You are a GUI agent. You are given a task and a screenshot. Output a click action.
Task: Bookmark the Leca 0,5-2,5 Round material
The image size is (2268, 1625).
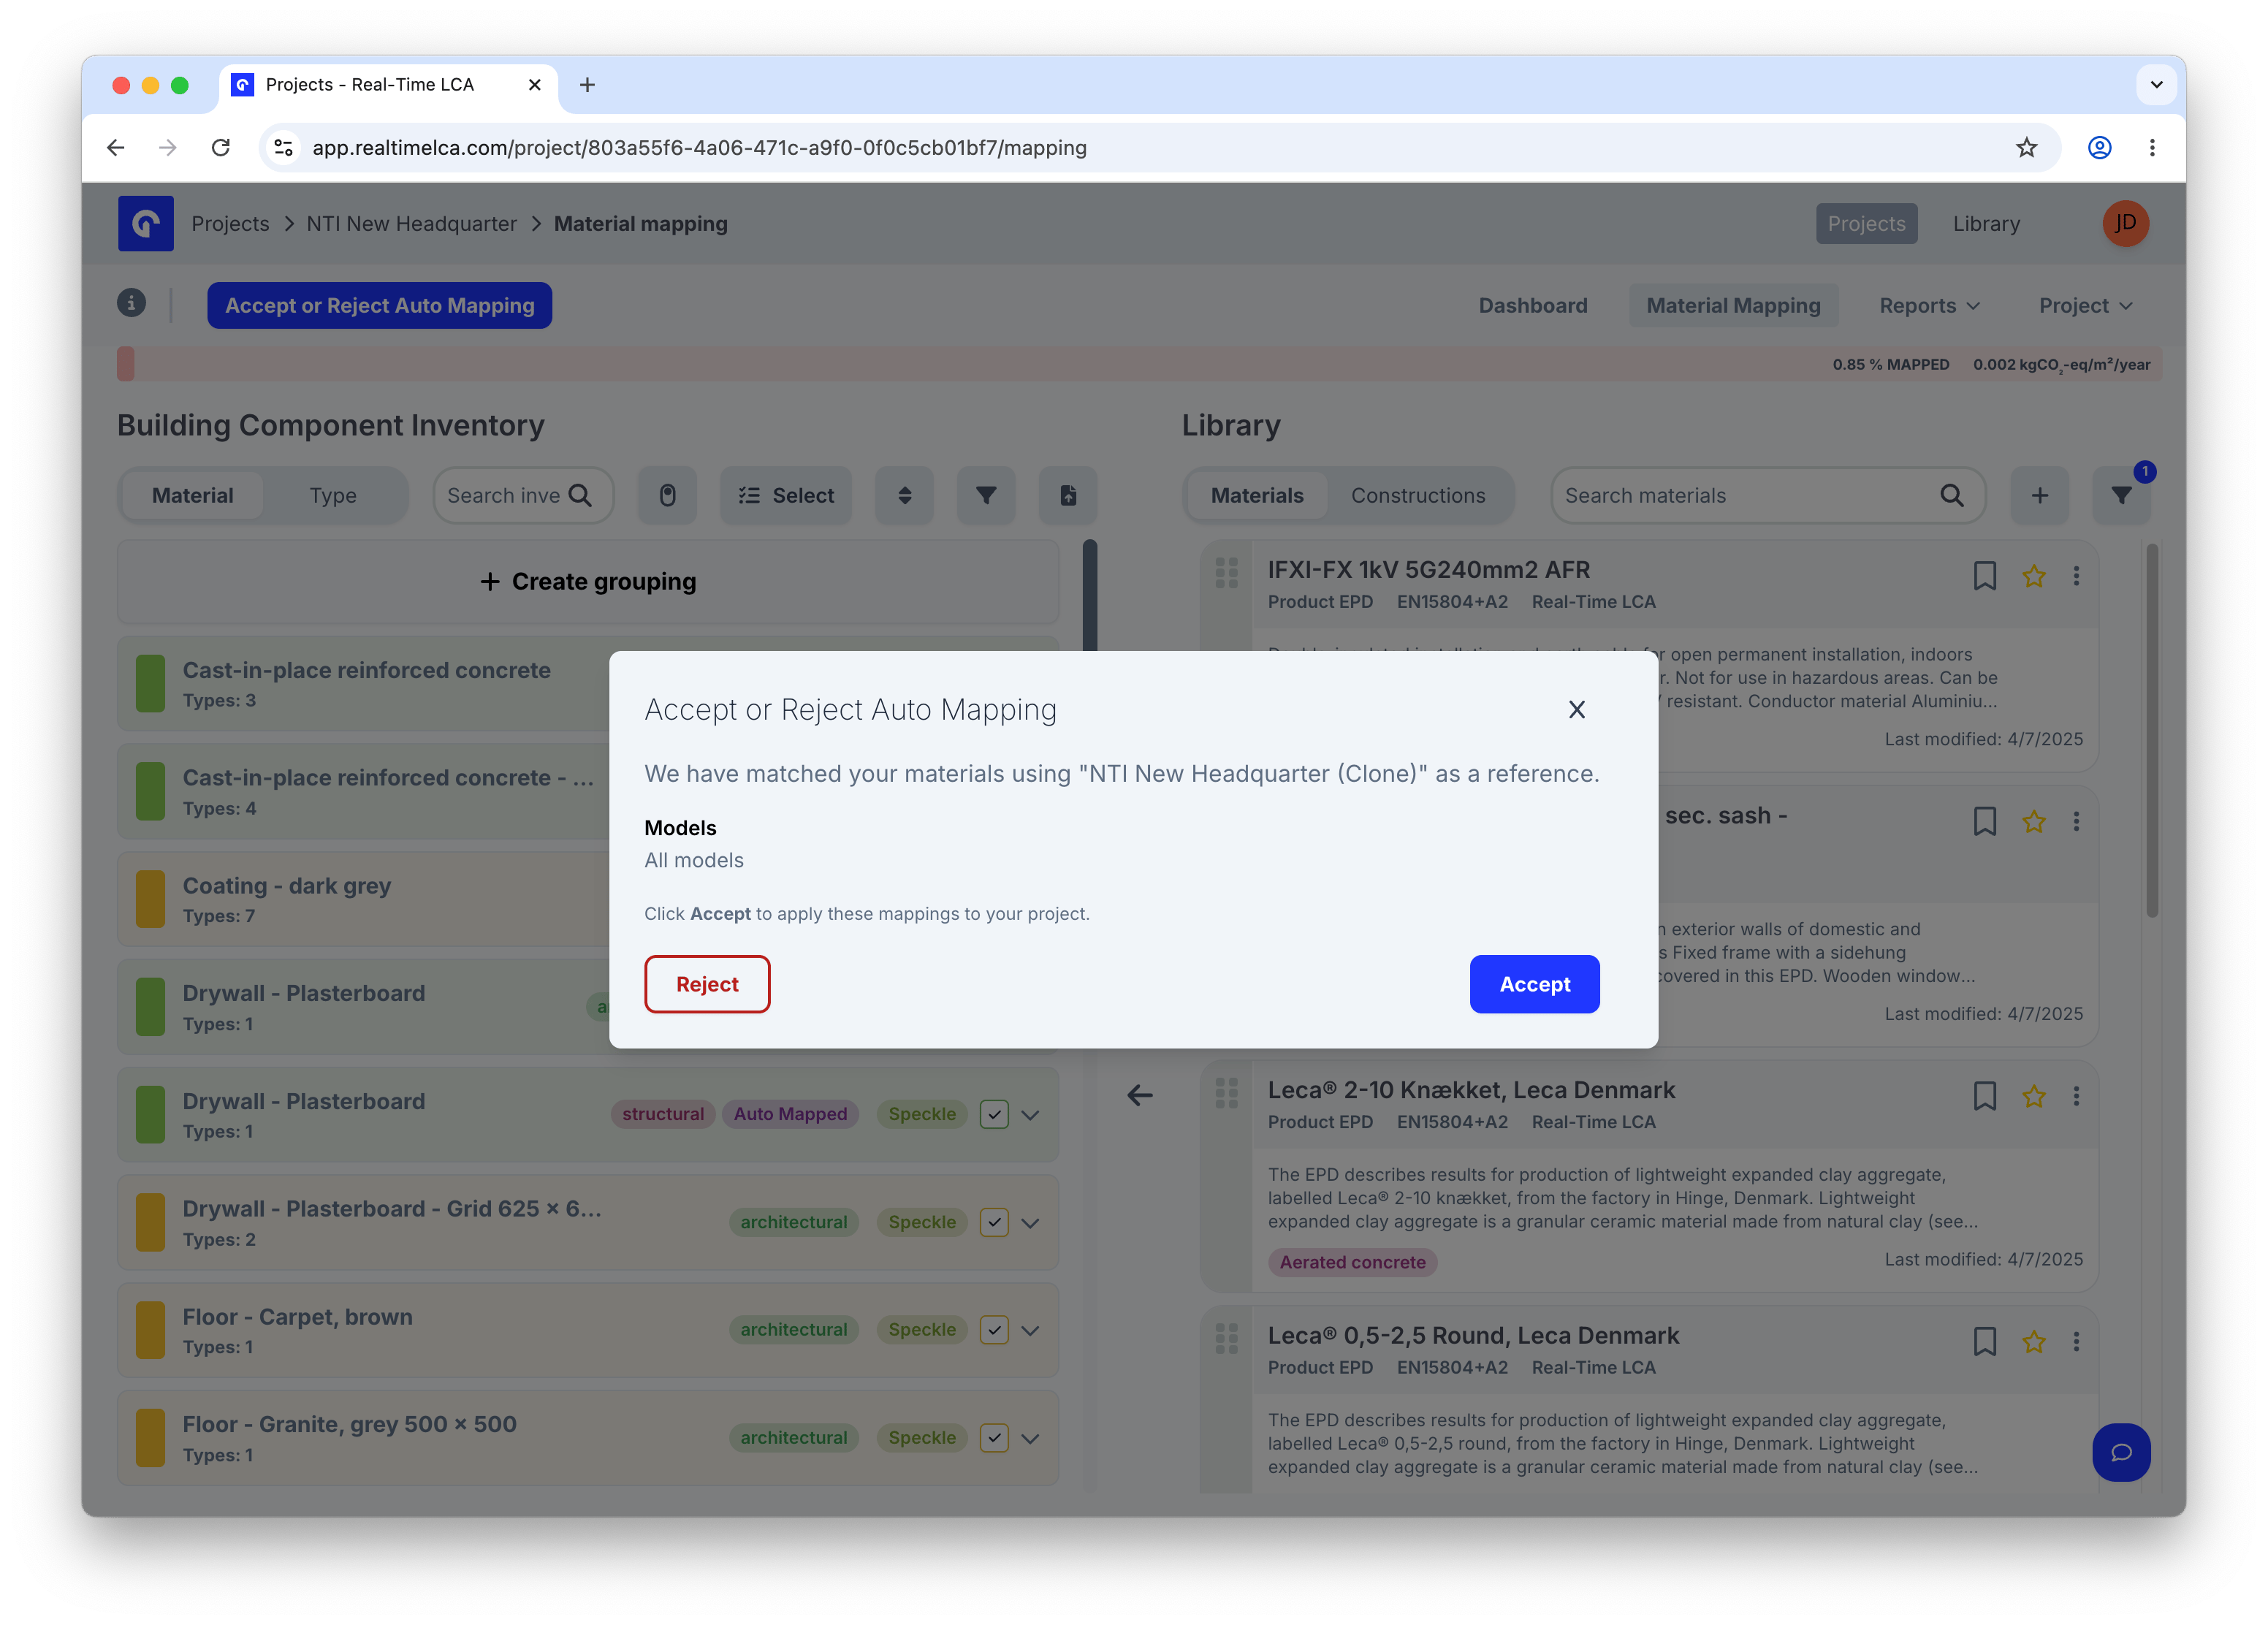[x=1984, y=1341]
